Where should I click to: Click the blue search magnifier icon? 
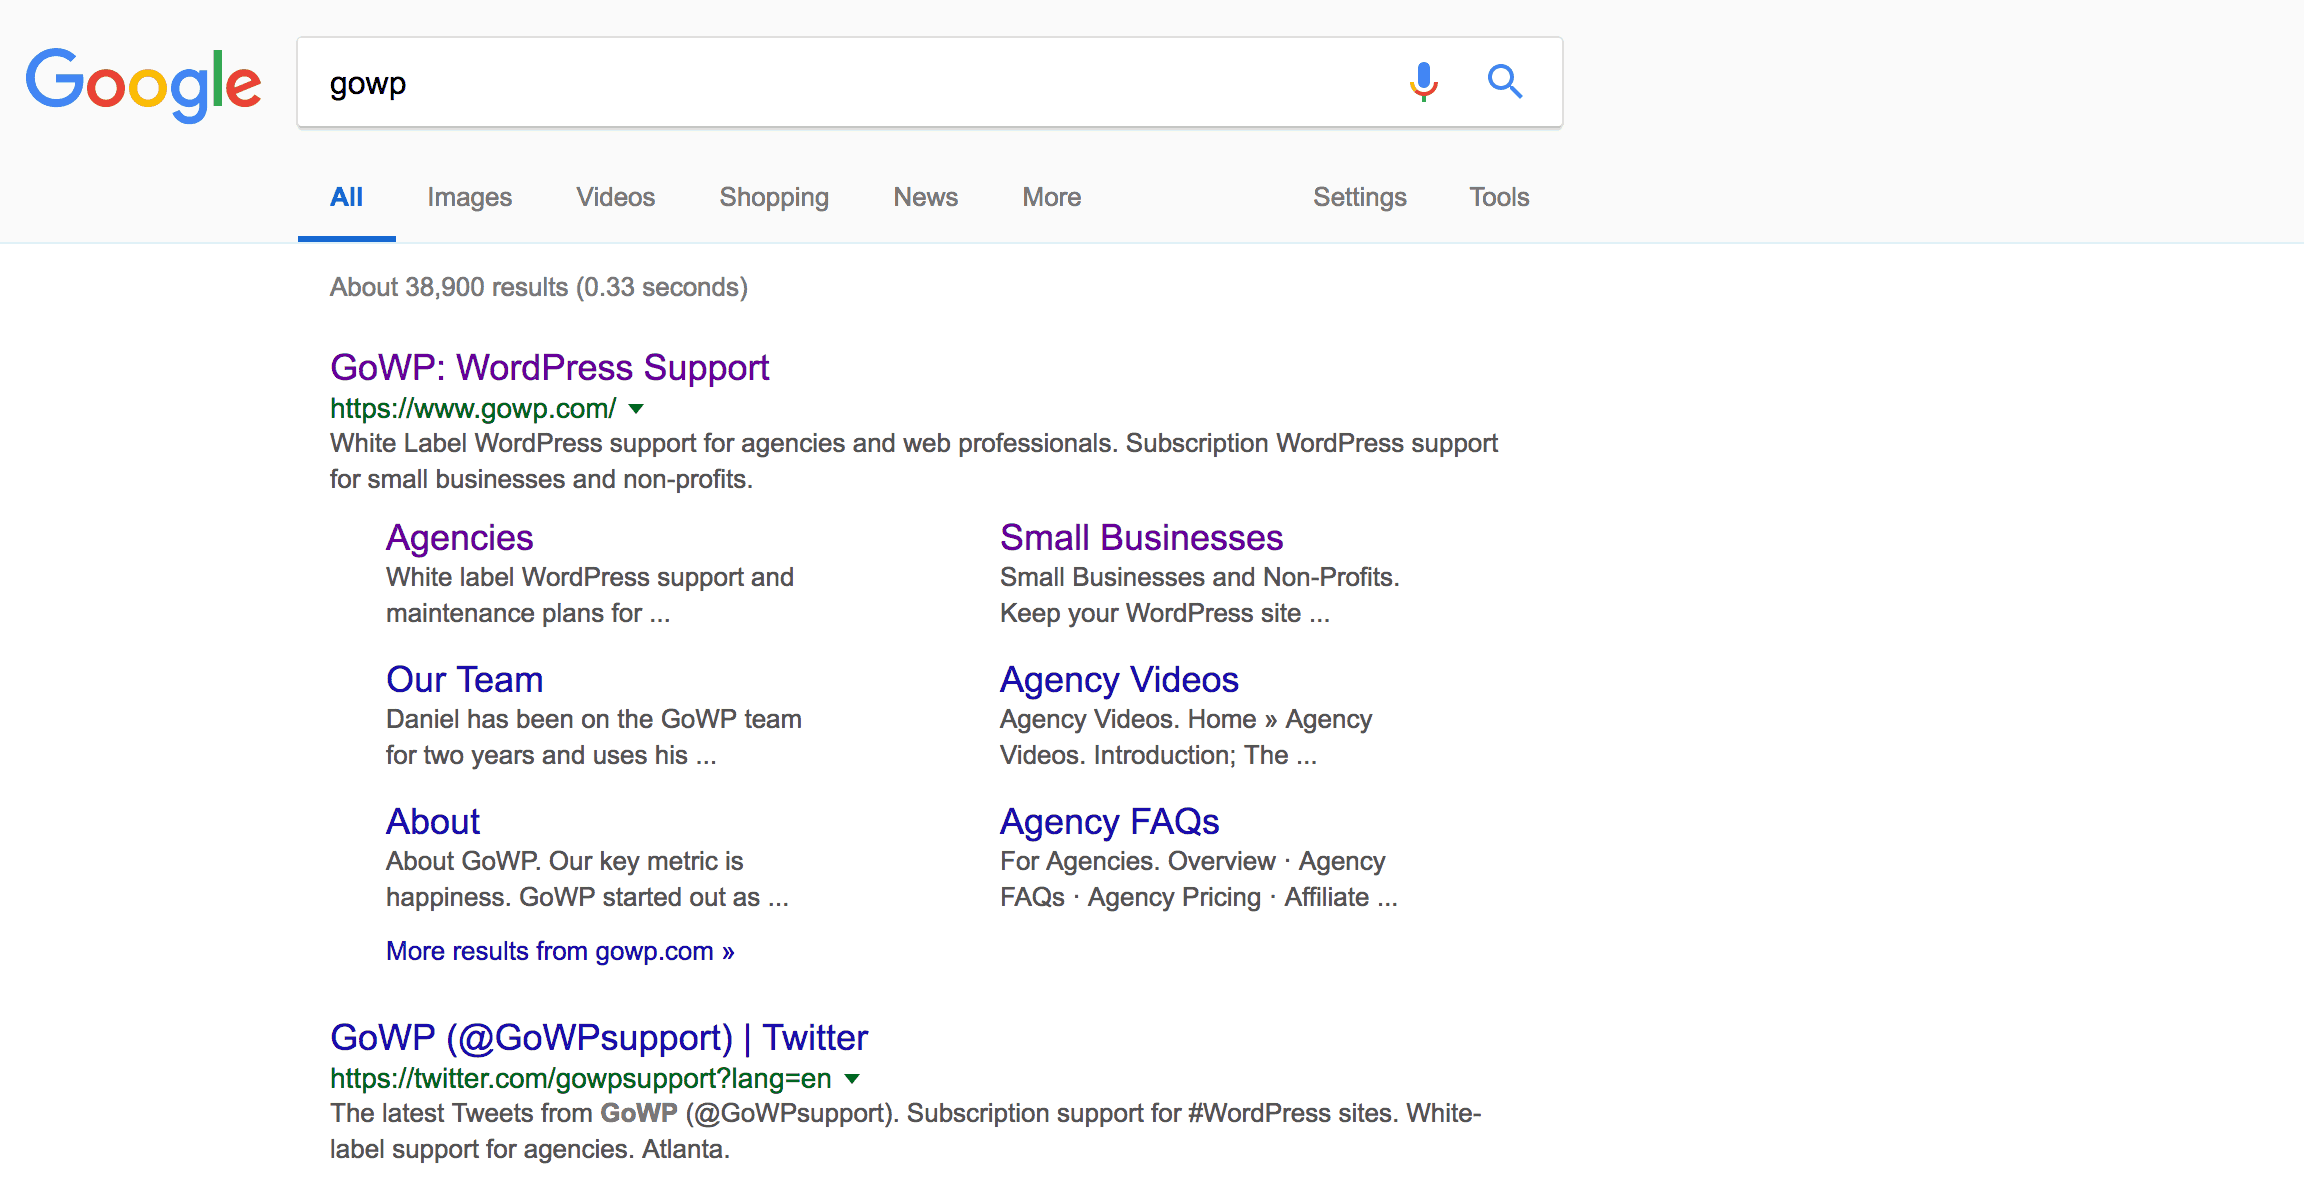[1504, 81]
